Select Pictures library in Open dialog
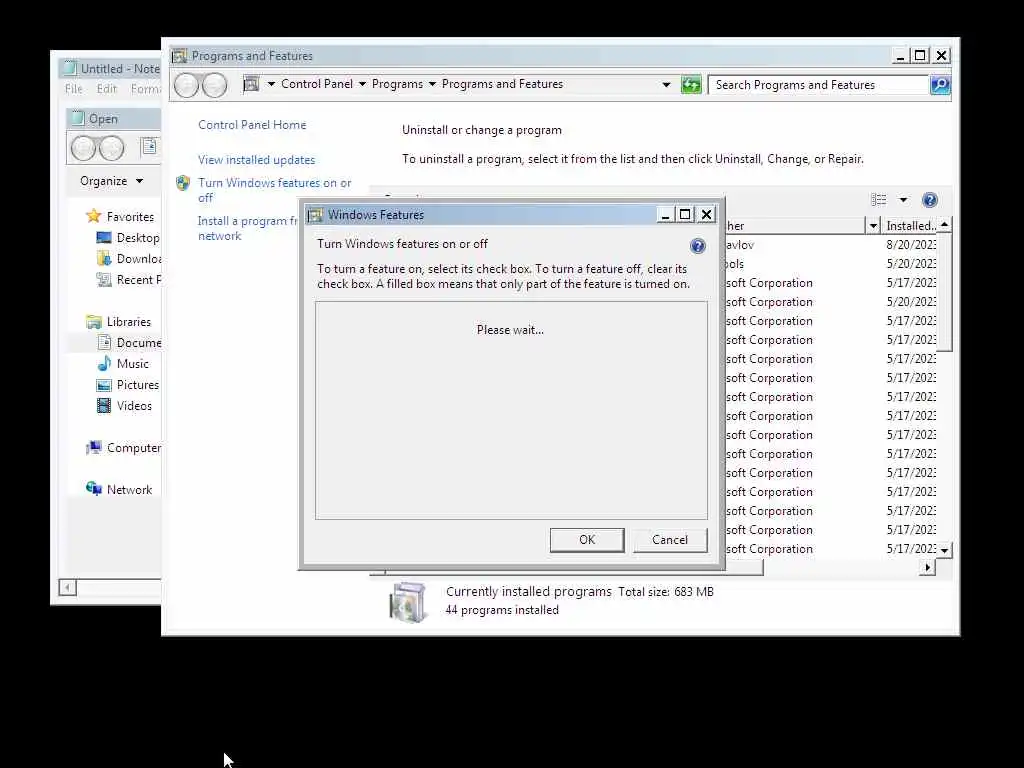This screenshot has height=768, width=1024. click(x=137, y=385)
